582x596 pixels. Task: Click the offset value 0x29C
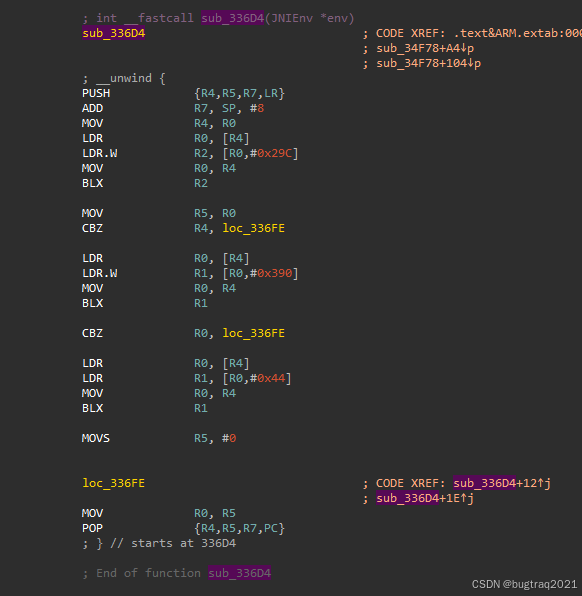point(274,153)
